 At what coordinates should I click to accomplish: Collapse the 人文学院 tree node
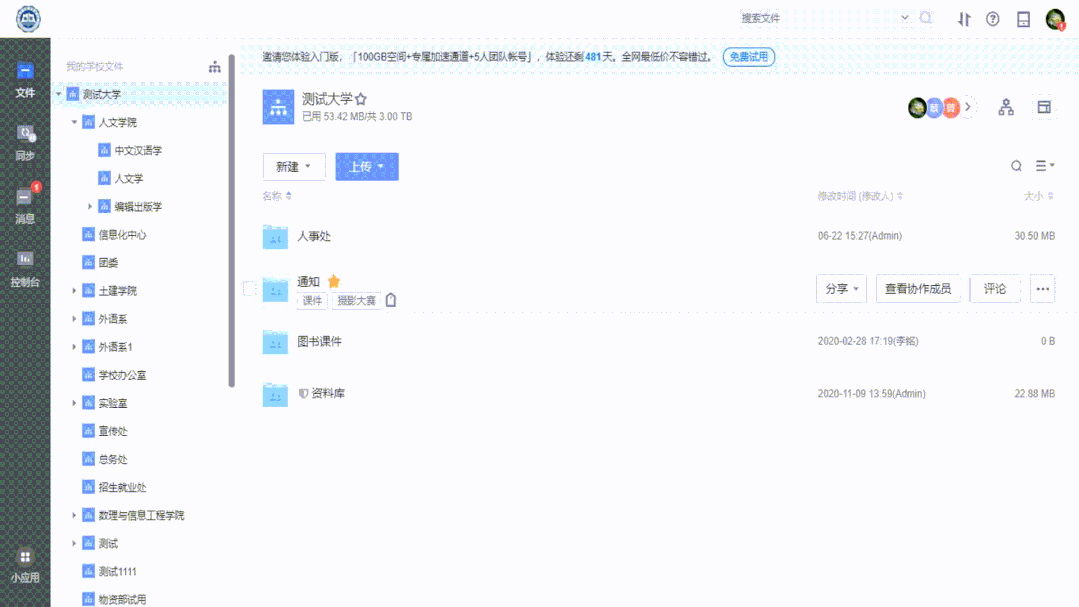coord(74,123)
